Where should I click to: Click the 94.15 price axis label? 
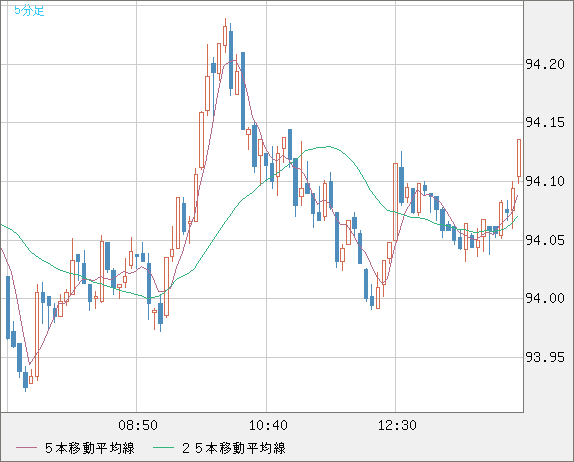pos(545,122)
